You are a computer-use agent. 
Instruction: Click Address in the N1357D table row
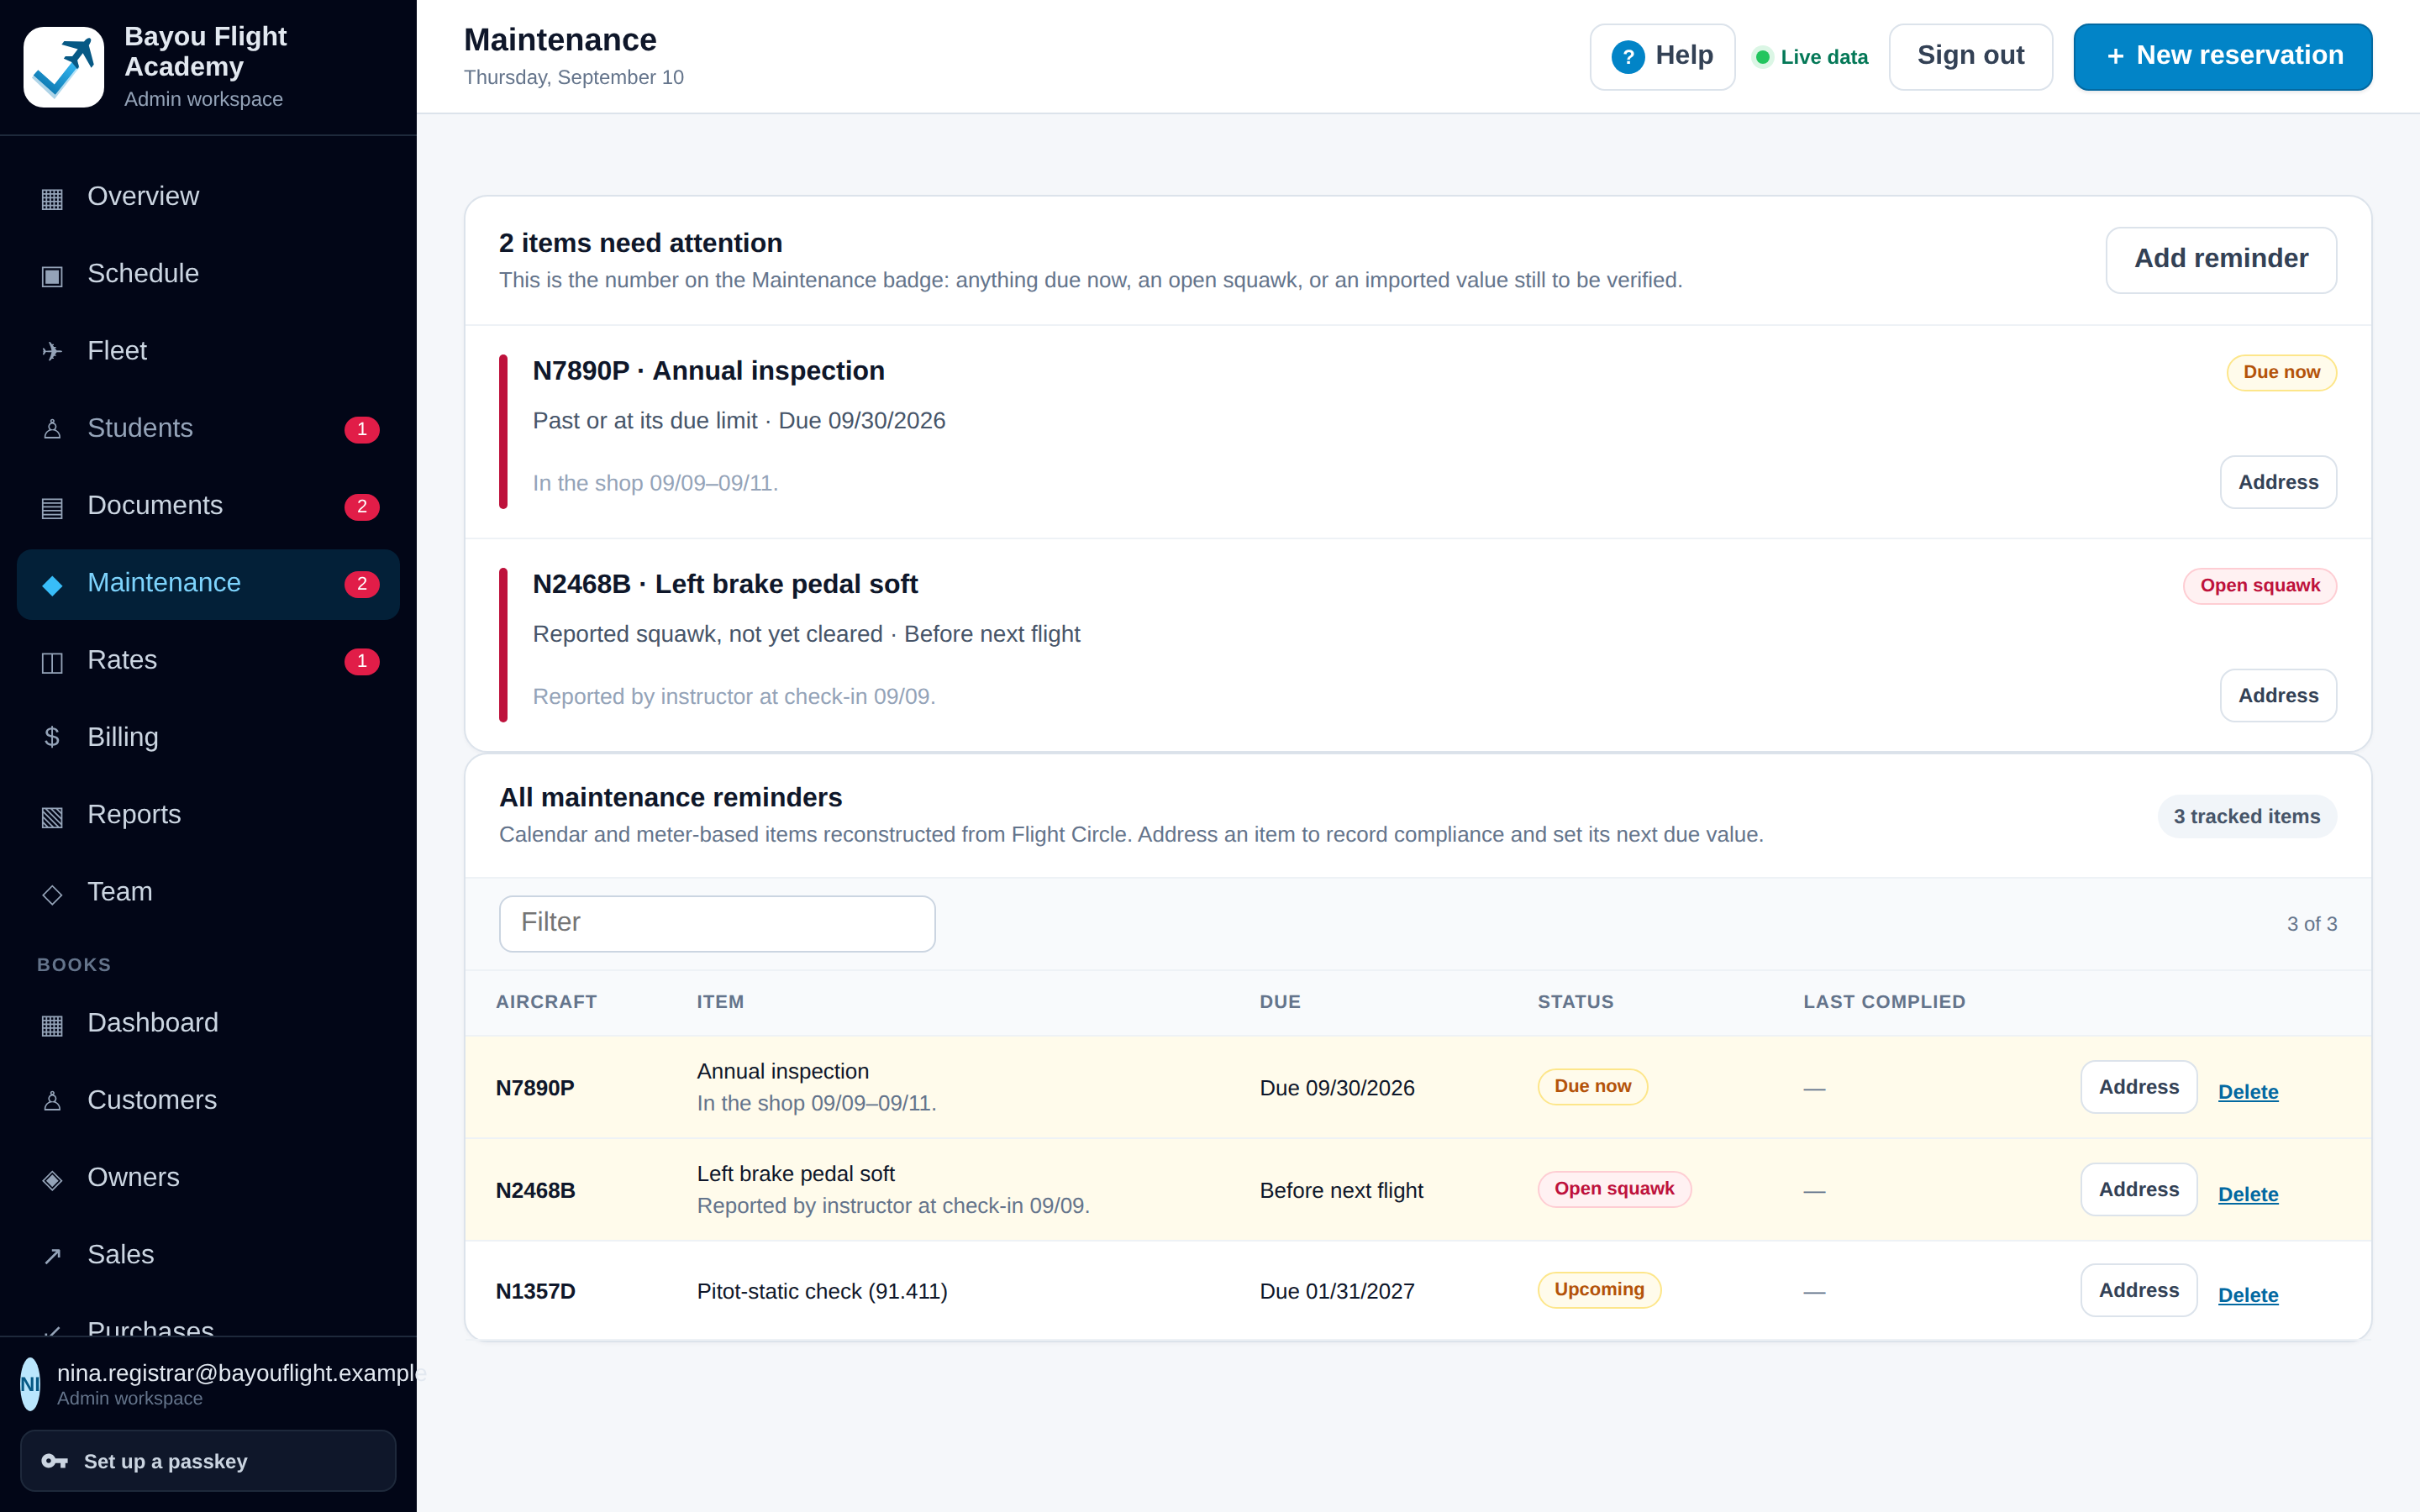click(x=2139, y=1290)
